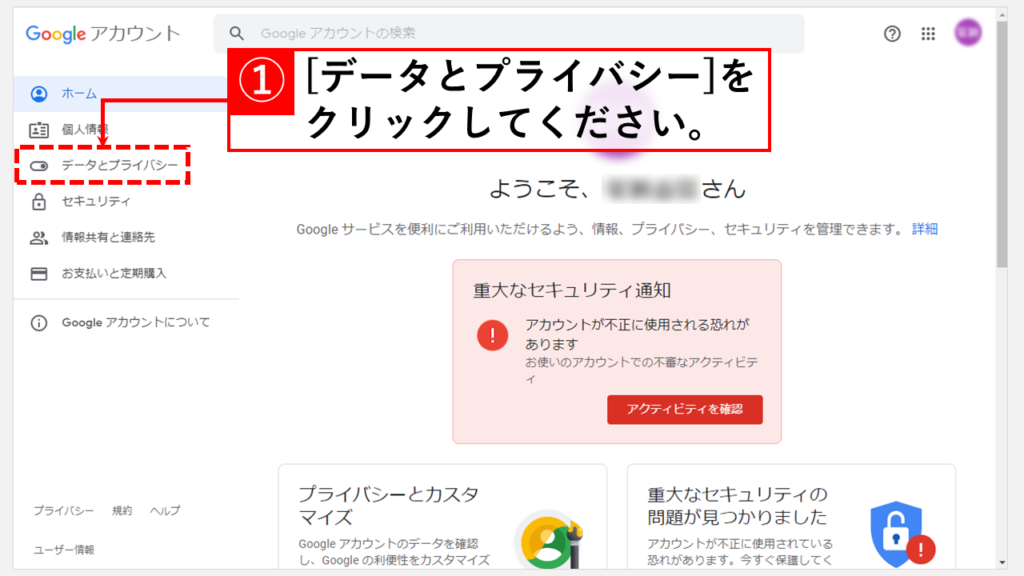Click the ヘルプ footer link

(x=165, y=511)
